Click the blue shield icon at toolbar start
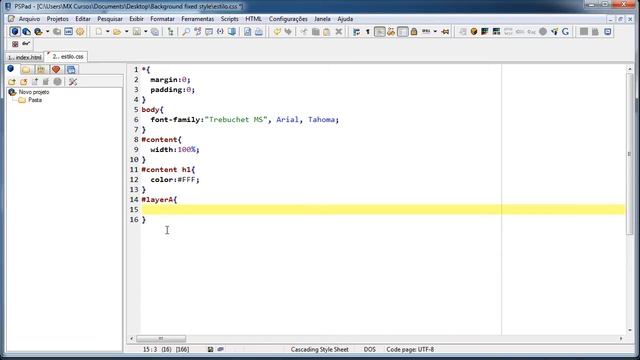Viewport: 640px width, 360px height. (x=15, y=31)
